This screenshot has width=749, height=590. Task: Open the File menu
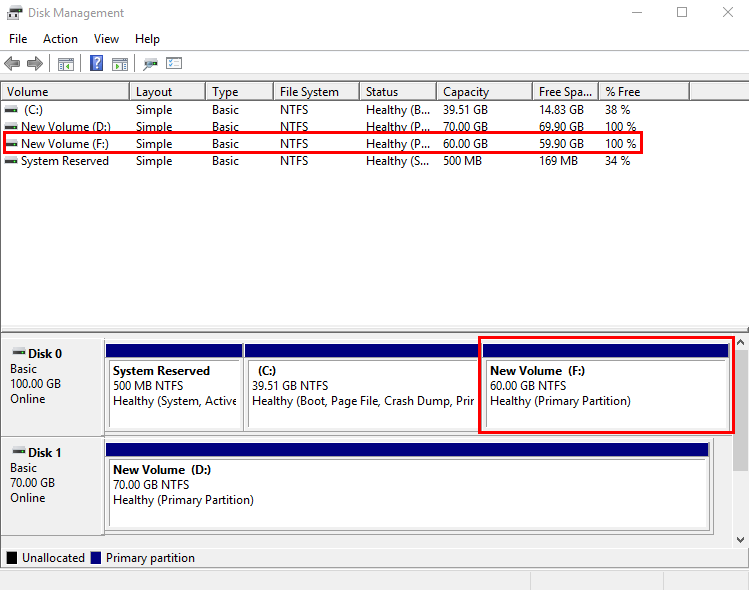click(x=18, y=39)
